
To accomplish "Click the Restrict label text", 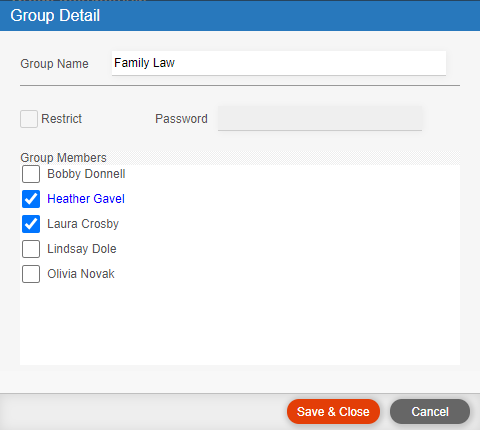I will [x=61, y=119].
